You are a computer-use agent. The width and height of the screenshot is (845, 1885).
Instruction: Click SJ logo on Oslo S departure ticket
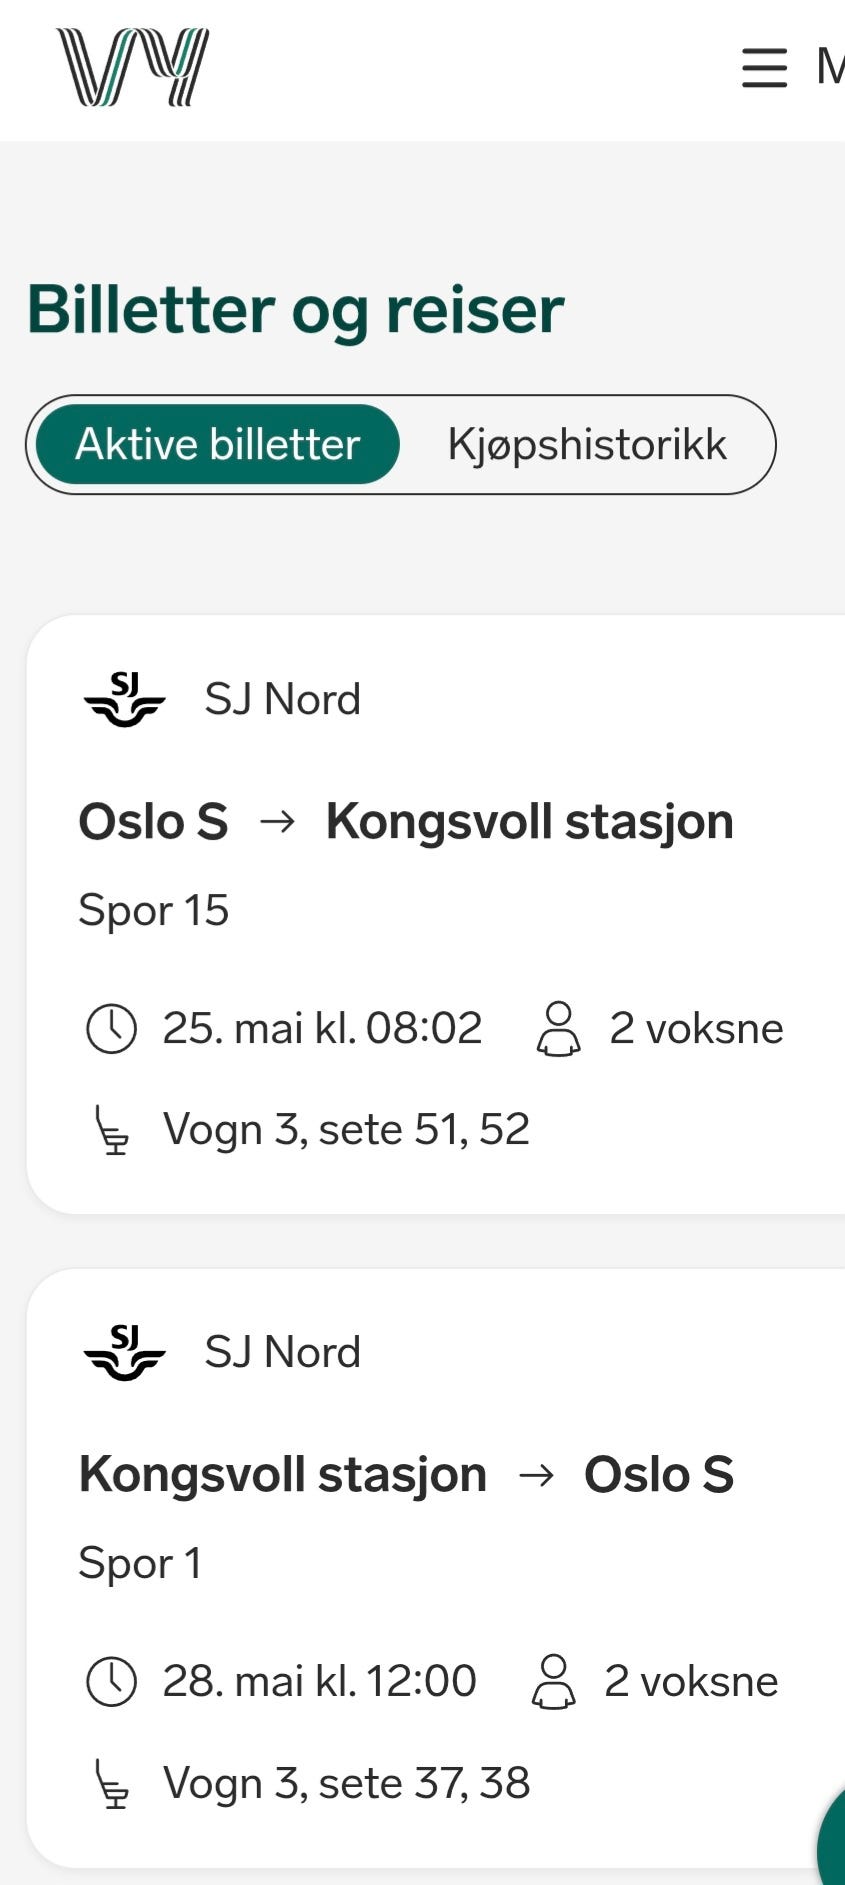(124, 699)
